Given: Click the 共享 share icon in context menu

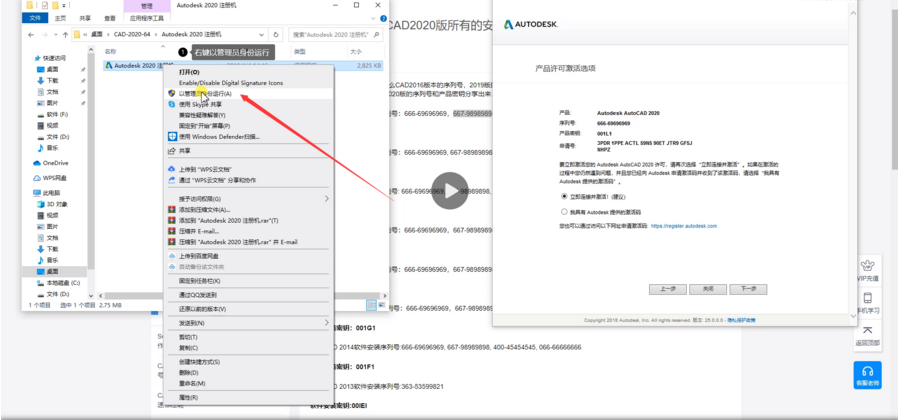Looking at the screenshot, I should coord(171,151).
